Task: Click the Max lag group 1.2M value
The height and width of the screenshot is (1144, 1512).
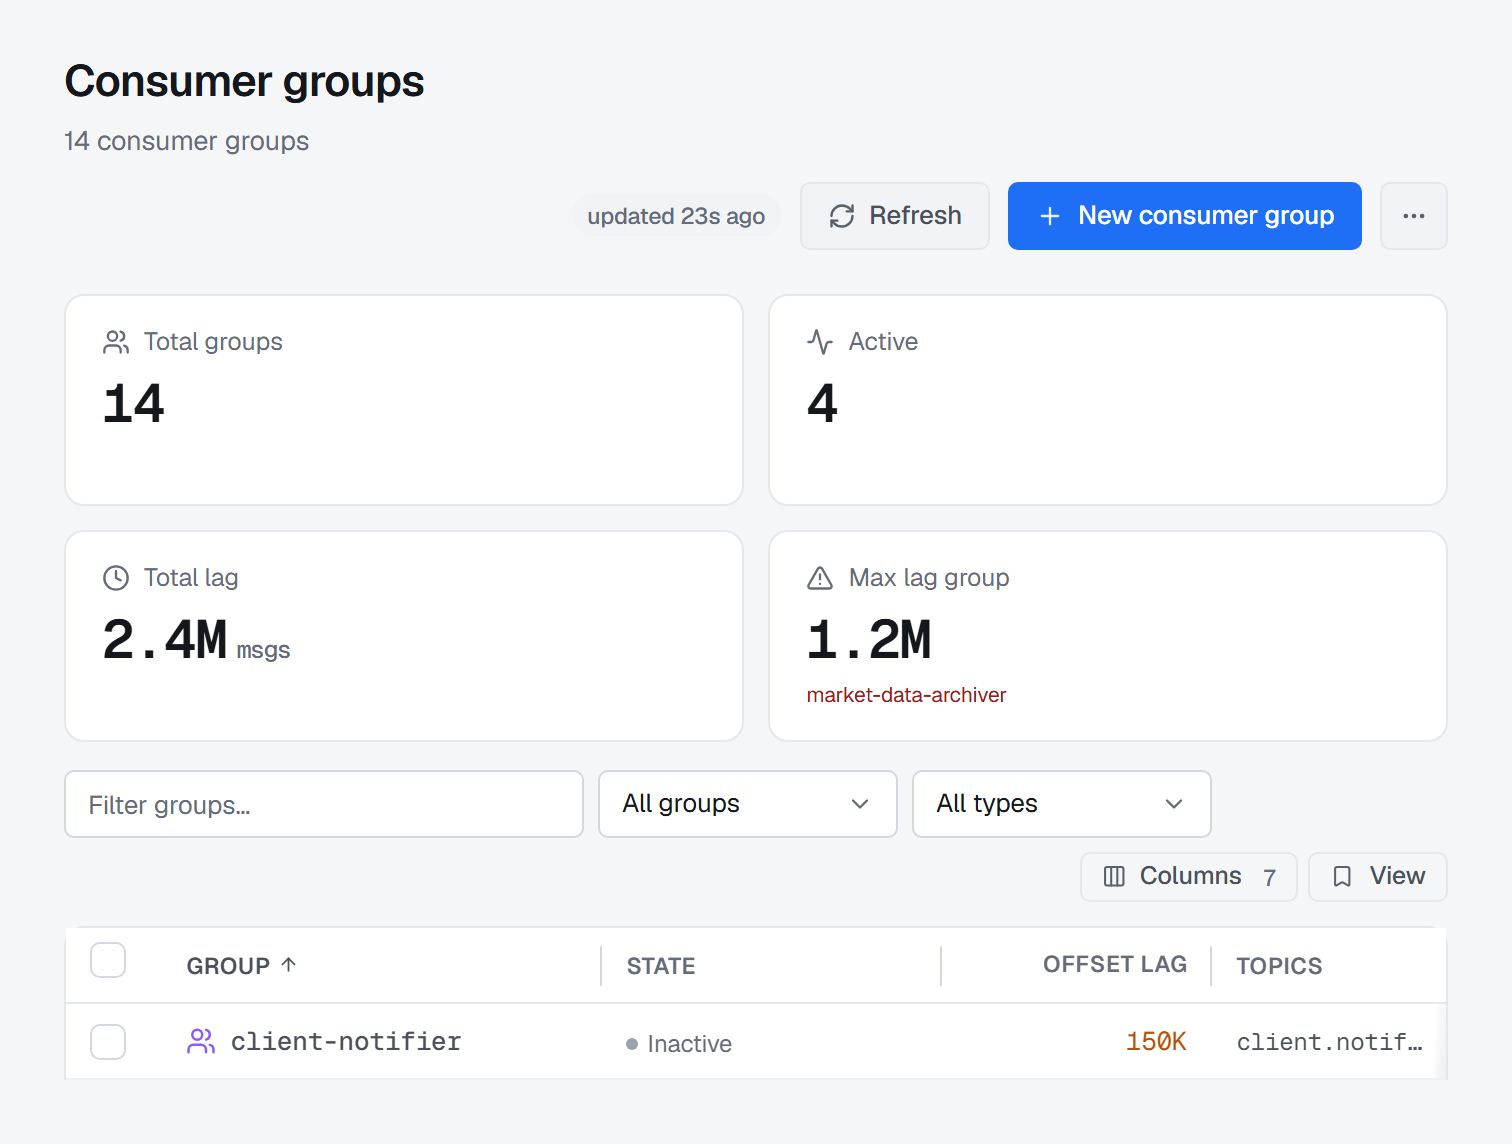Action: (x=869, y=640)
